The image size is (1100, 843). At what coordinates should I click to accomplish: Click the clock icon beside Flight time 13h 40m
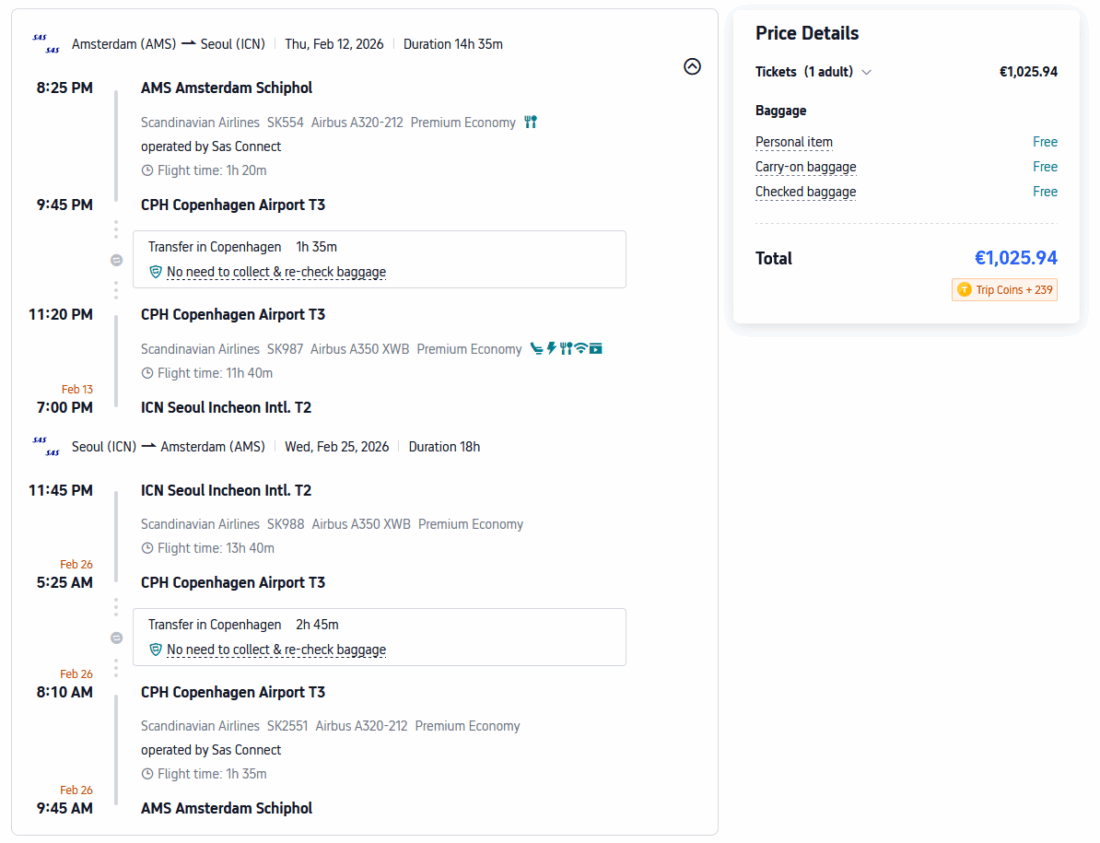click(147, 548)
